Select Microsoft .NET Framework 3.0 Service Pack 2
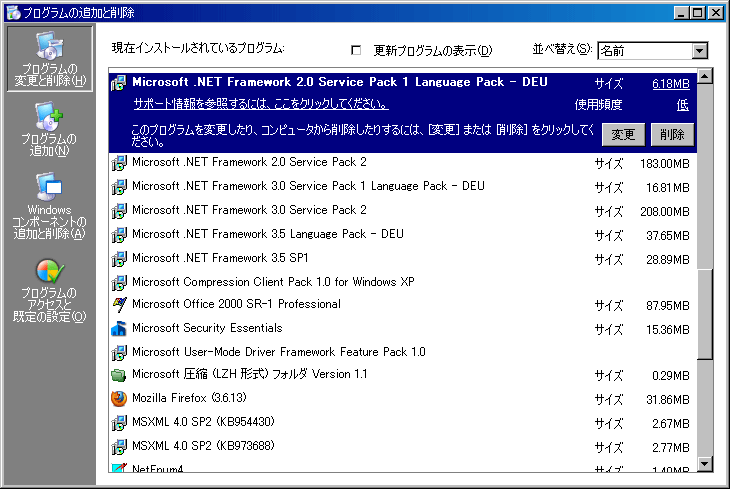This screenshot has height=489, width=730. 403,211
